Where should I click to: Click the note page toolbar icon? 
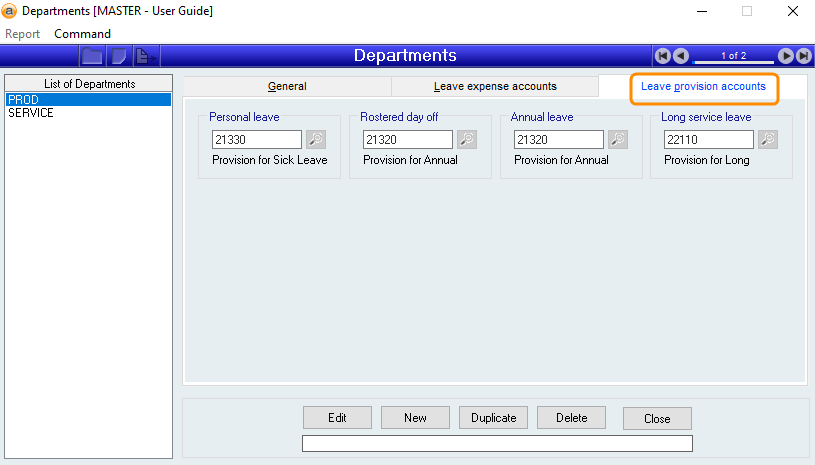[119, 56]
